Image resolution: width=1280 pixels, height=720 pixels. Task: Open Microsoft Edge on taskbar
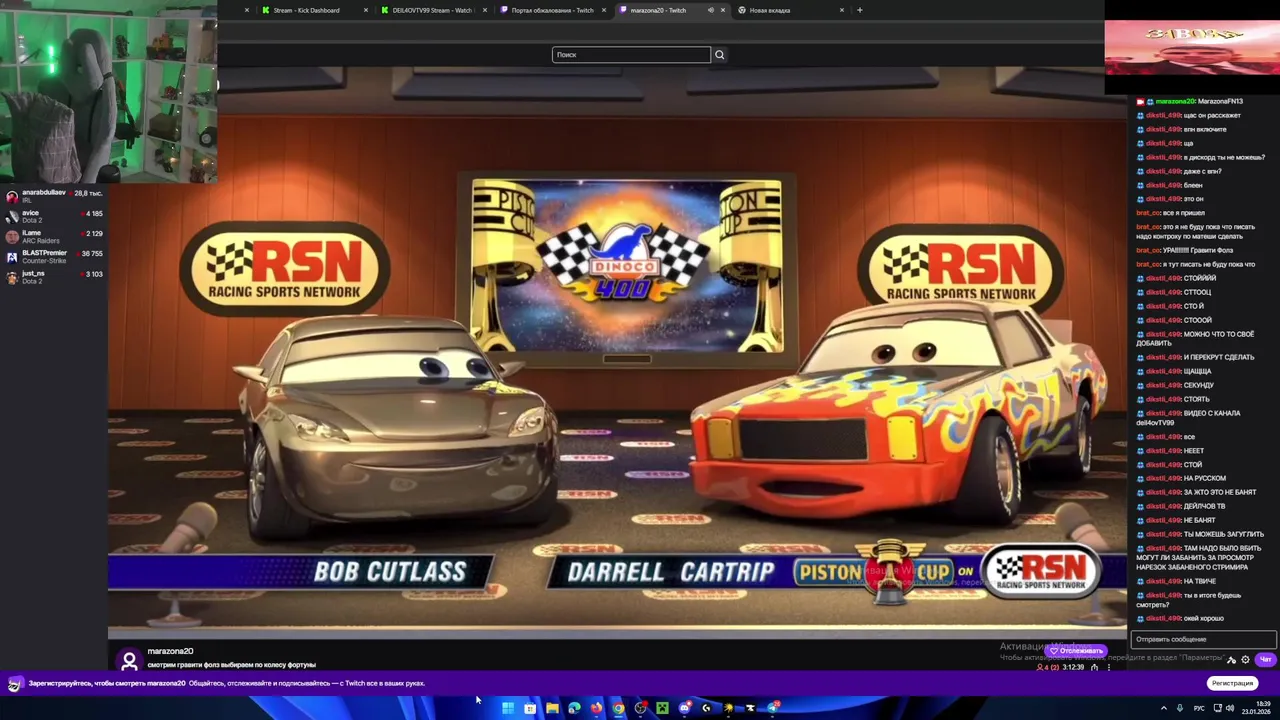click(x=574, y=708)
